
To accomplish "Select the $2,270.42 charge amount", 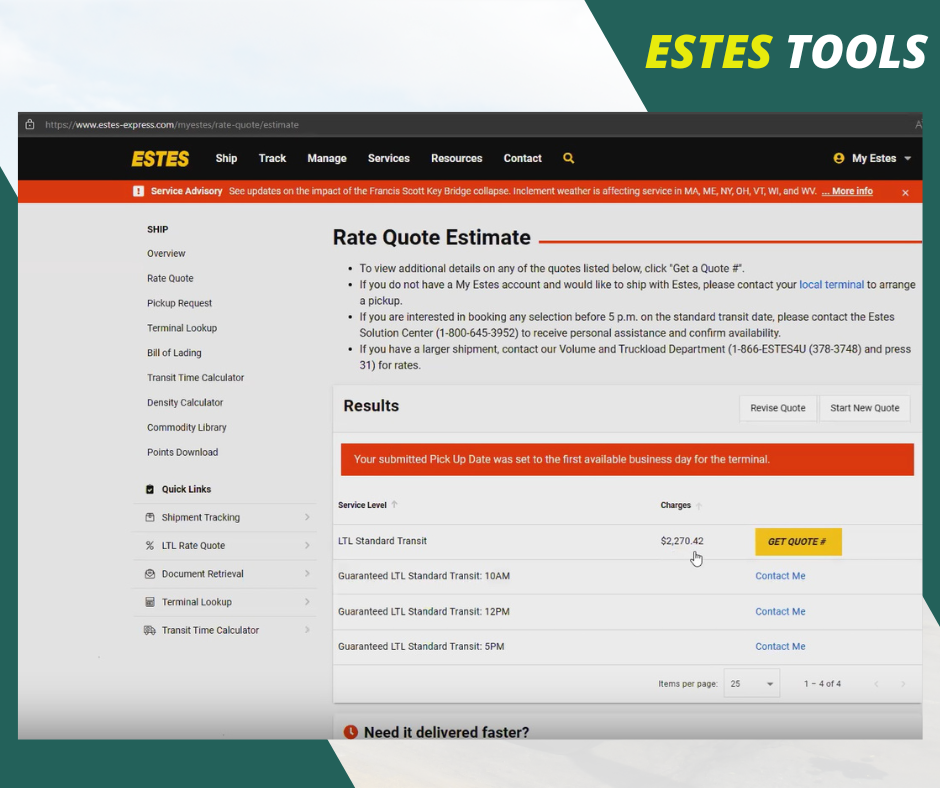I will [x=682, y=541].
